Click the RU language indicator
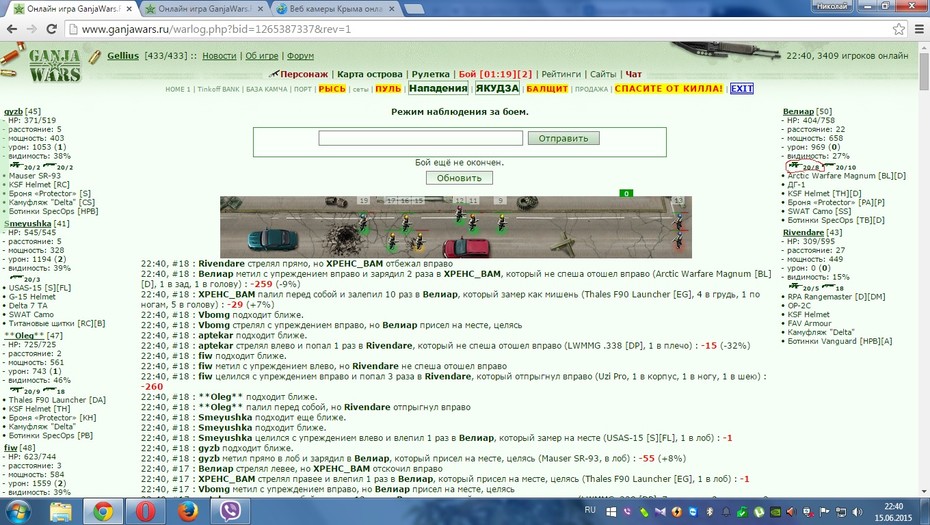Viewport: 930px width, 525px height. coord(590,510)
